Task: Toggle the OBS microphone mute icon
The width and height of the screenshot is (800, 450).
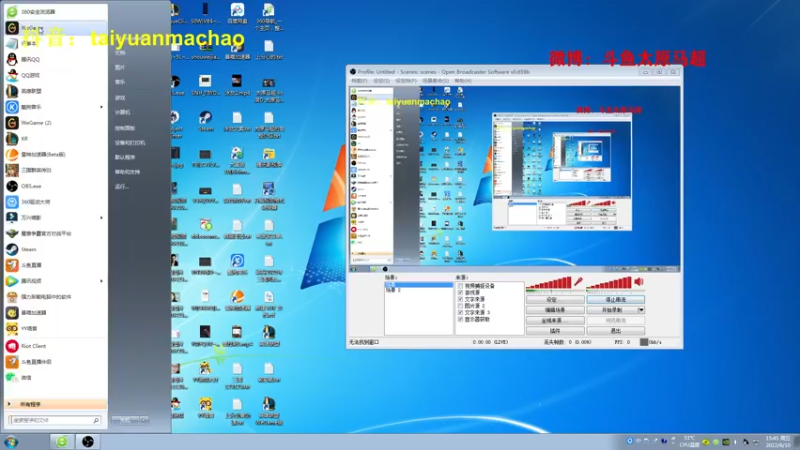Action: pyautogui.click(x=578, y=282)
